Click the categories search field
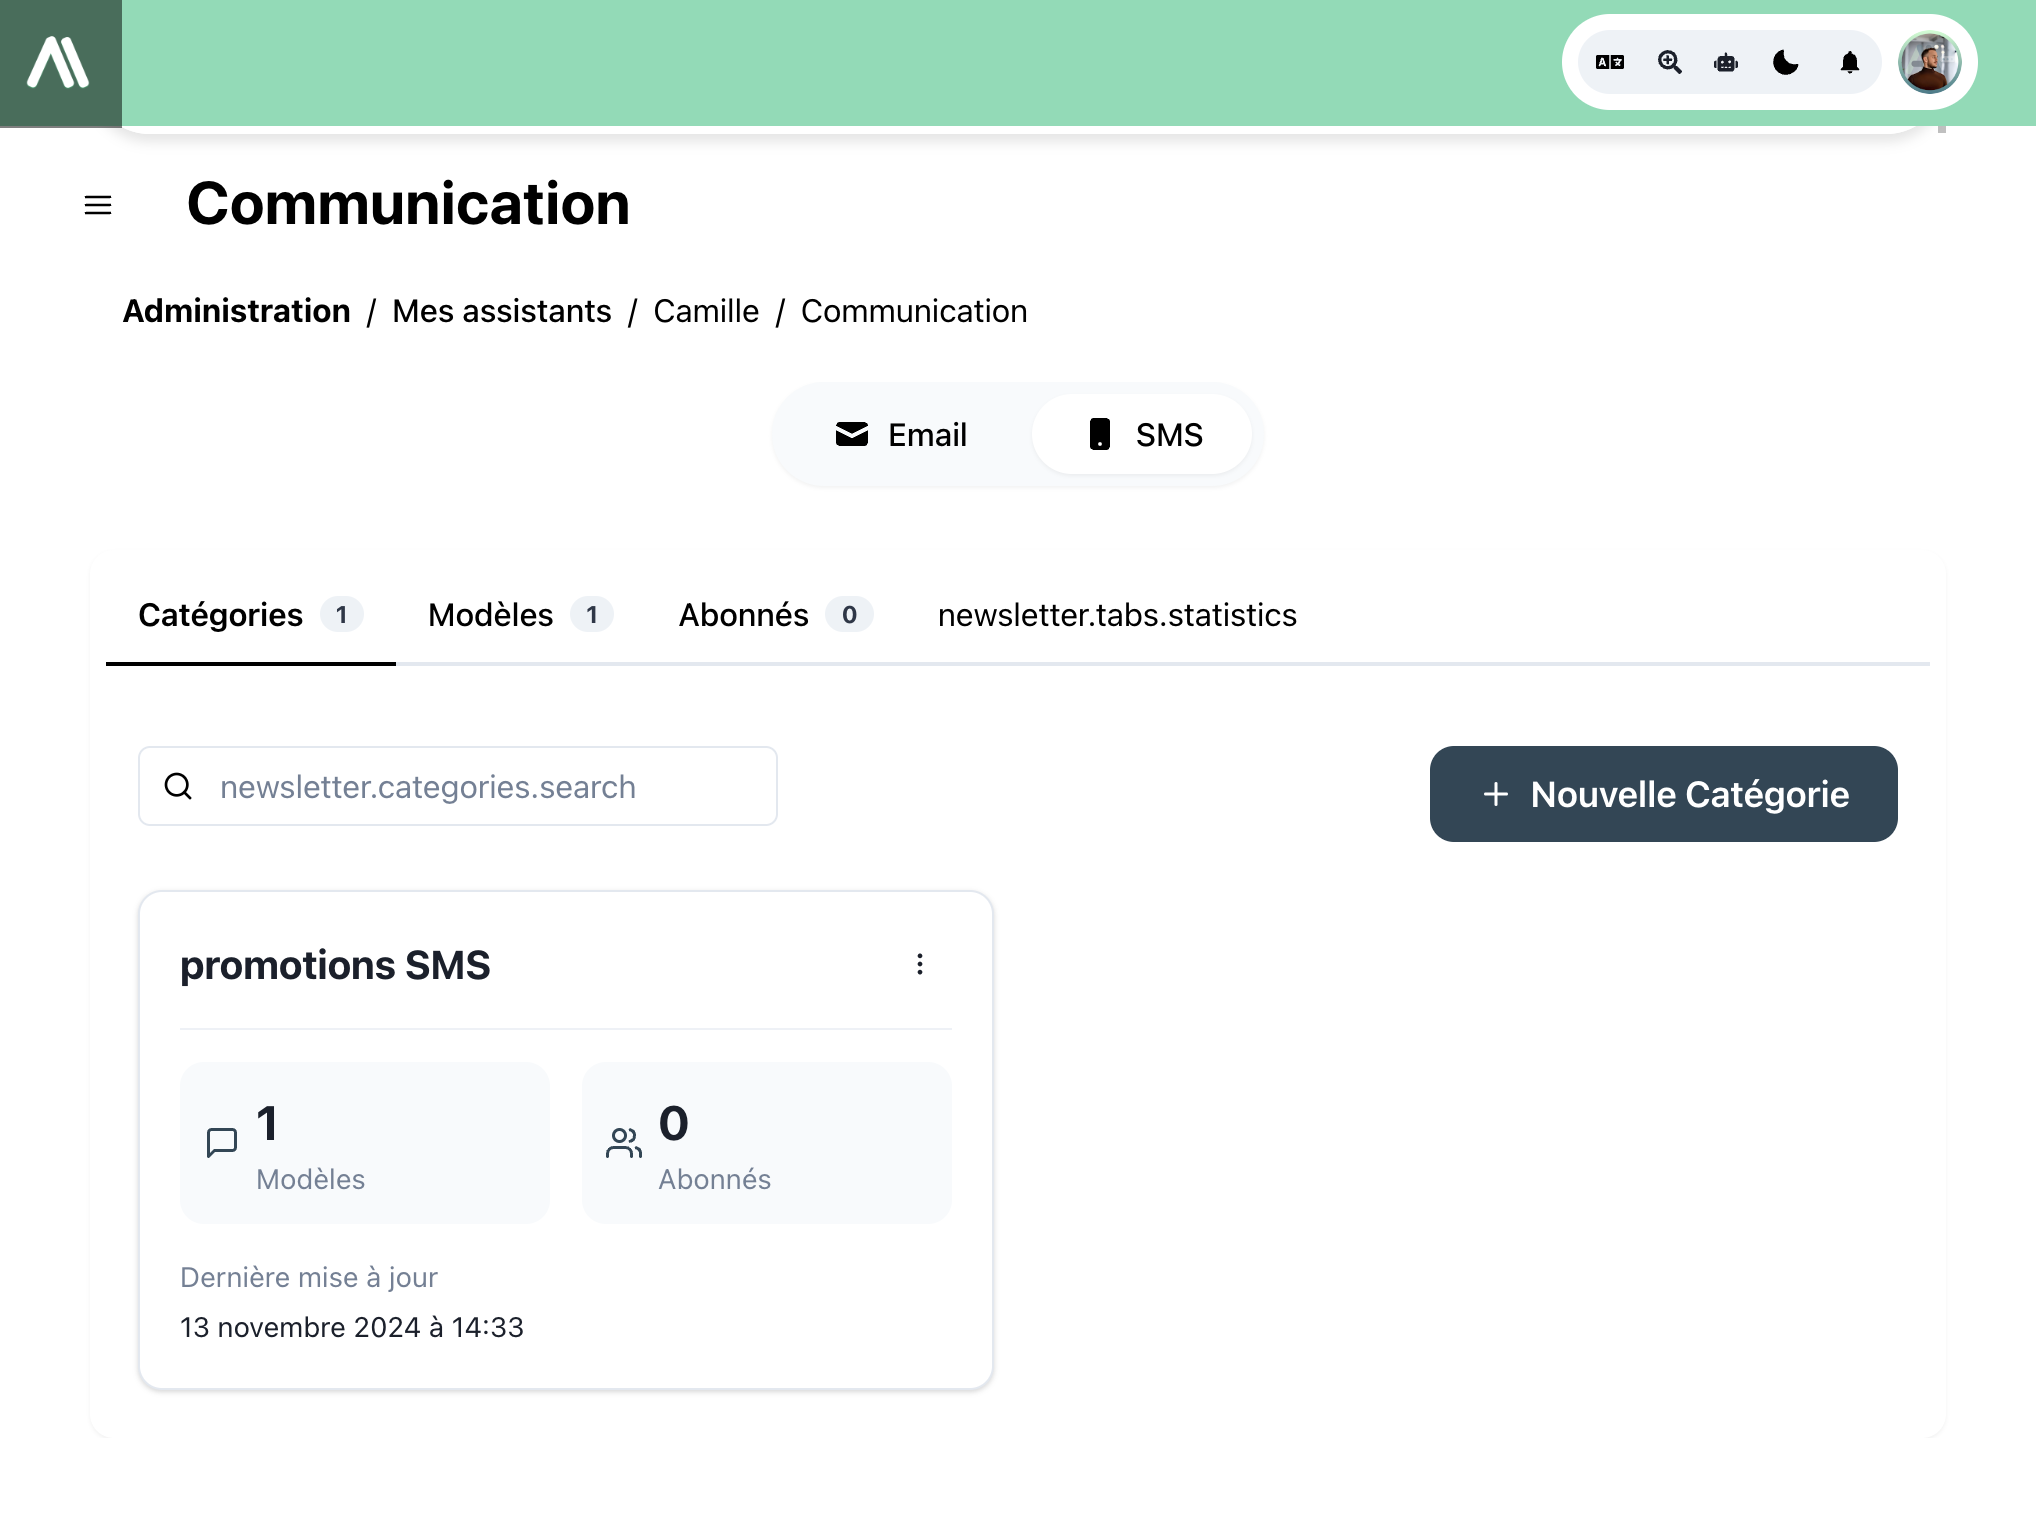The width and height of the screenshot is (2036, 1532). click(458, 787)
